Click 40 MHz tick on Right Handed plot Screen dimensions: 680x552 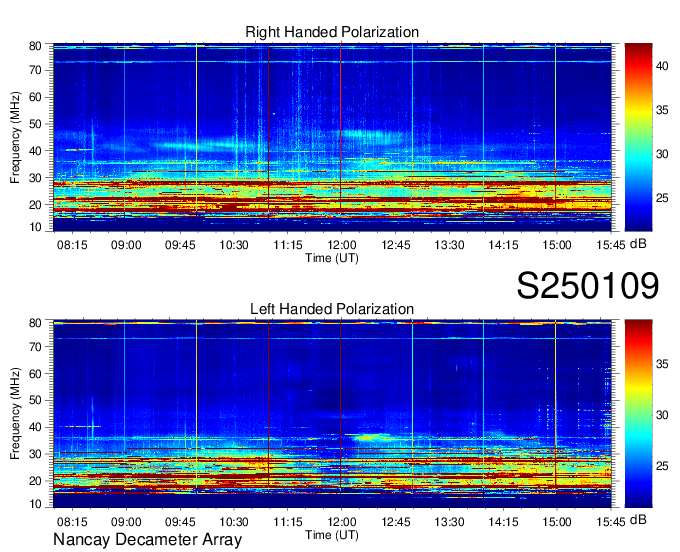point(36,151)
